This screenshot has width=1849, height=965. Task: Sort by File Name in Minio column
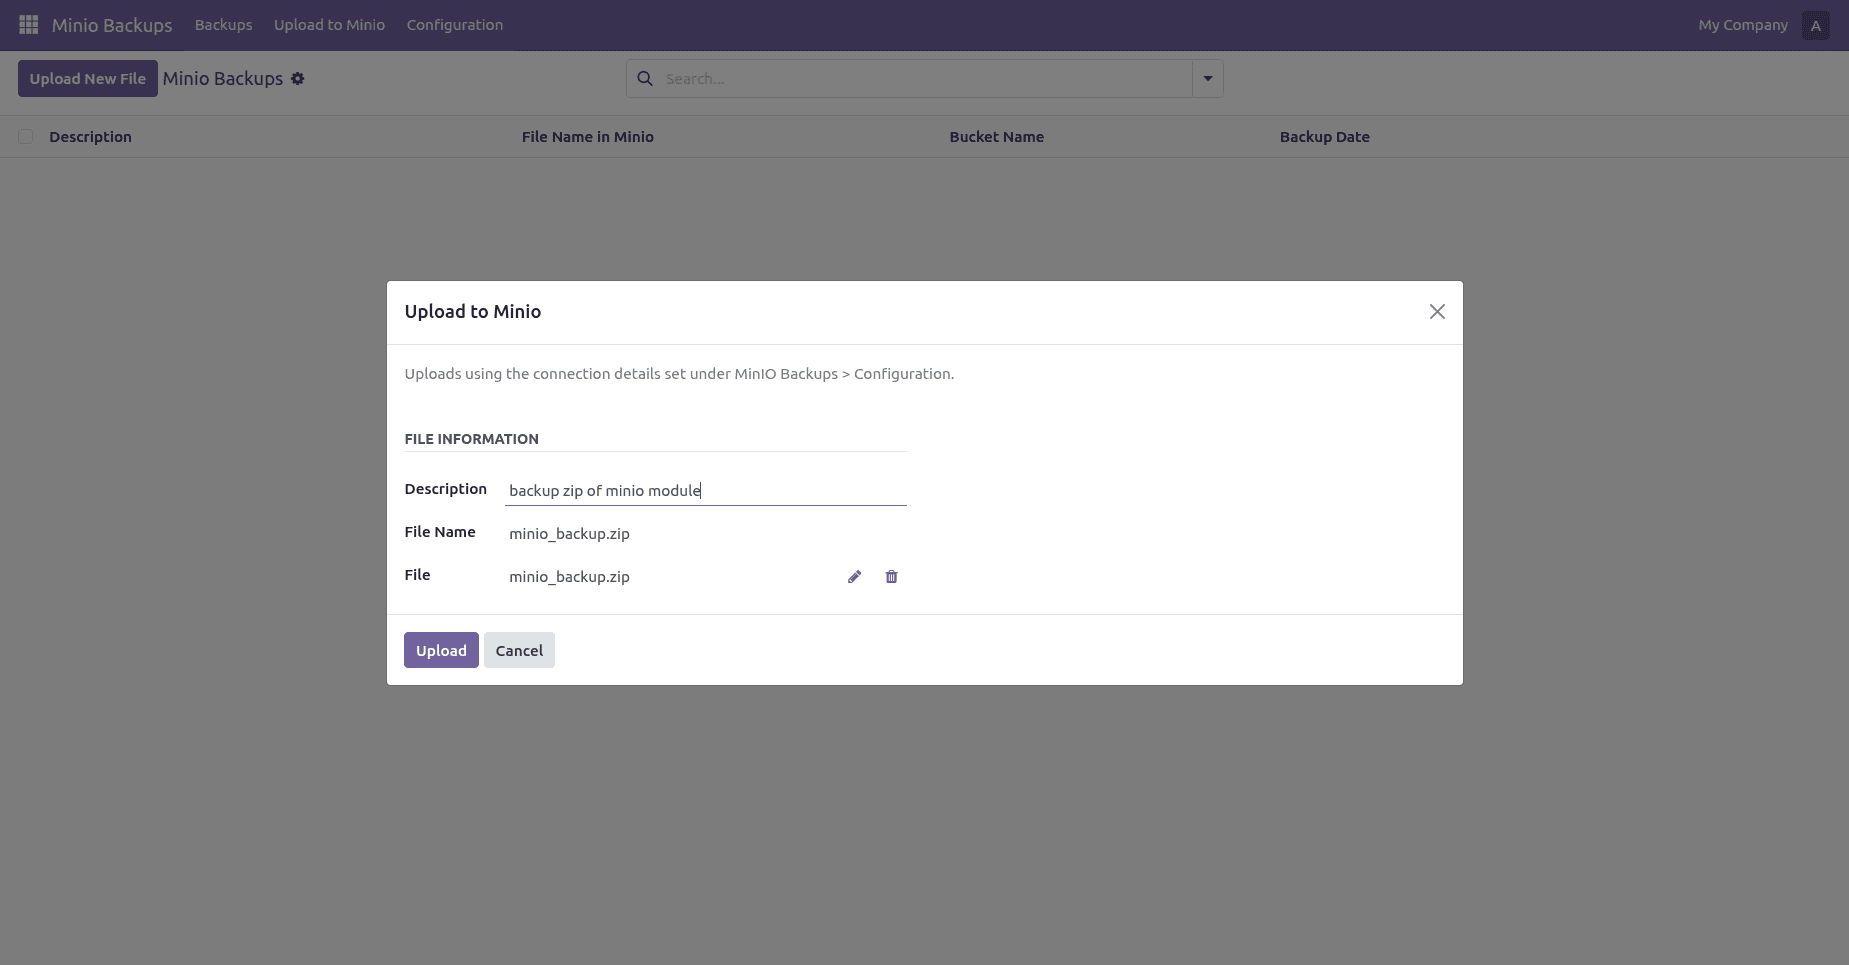(x=587, y=137)
